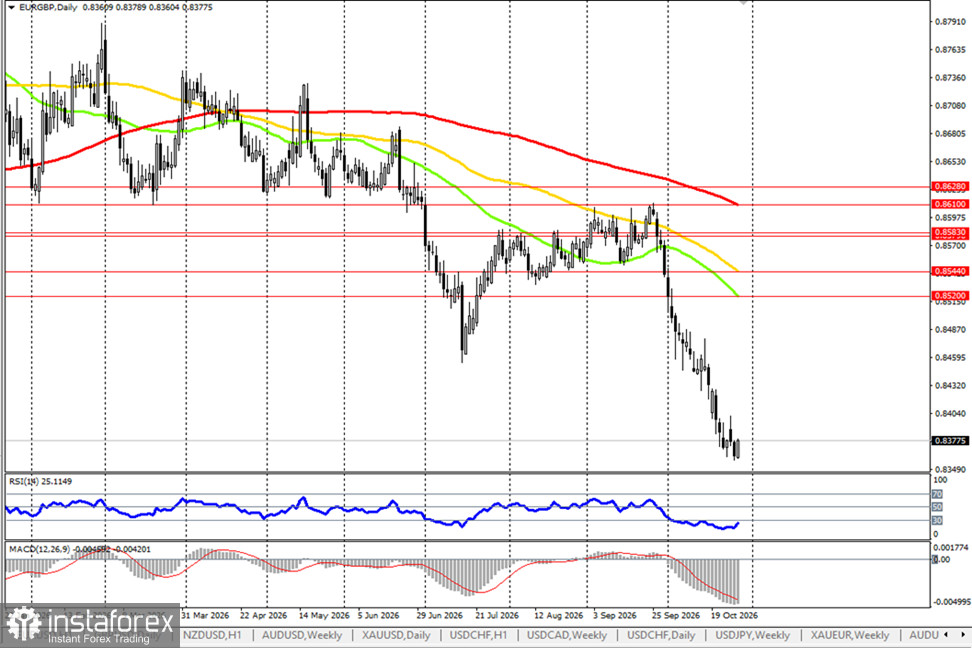972x648 pixels.
Task: Click the 12 Aug 2026 date label
Action: pyautogui.click(x=559, y=615)
